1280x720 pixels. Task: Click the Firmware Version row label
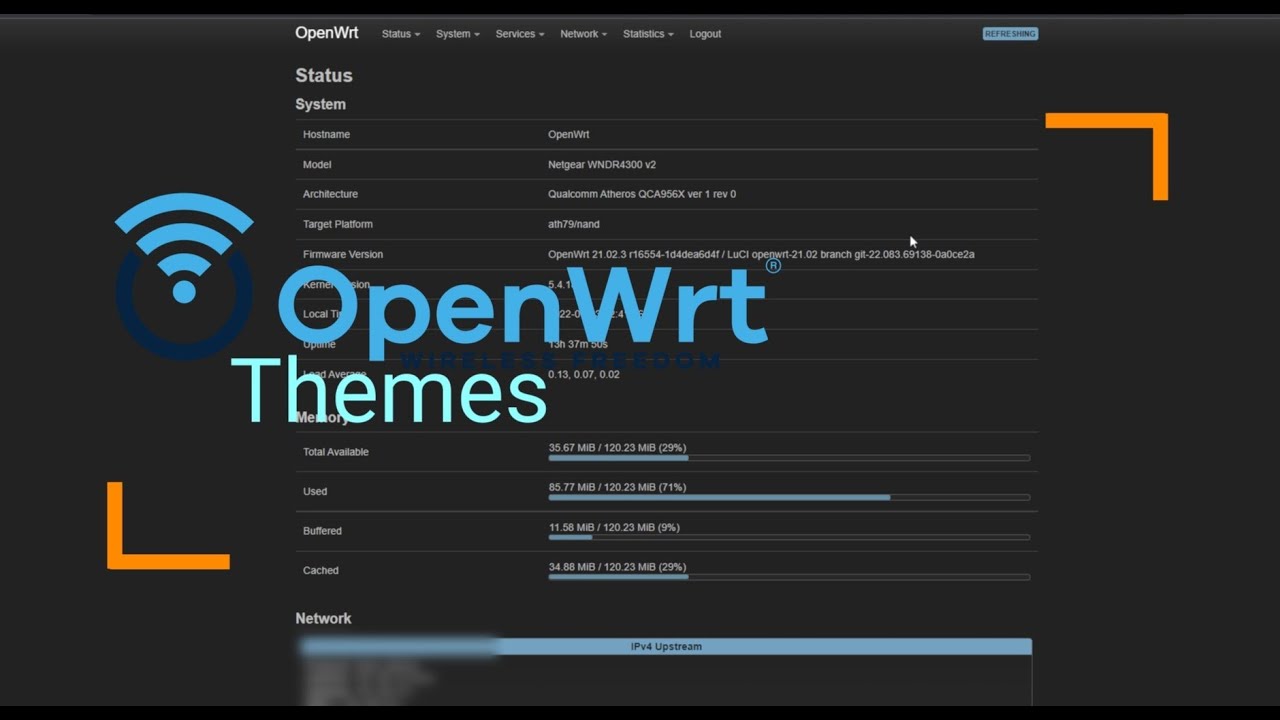343,254
